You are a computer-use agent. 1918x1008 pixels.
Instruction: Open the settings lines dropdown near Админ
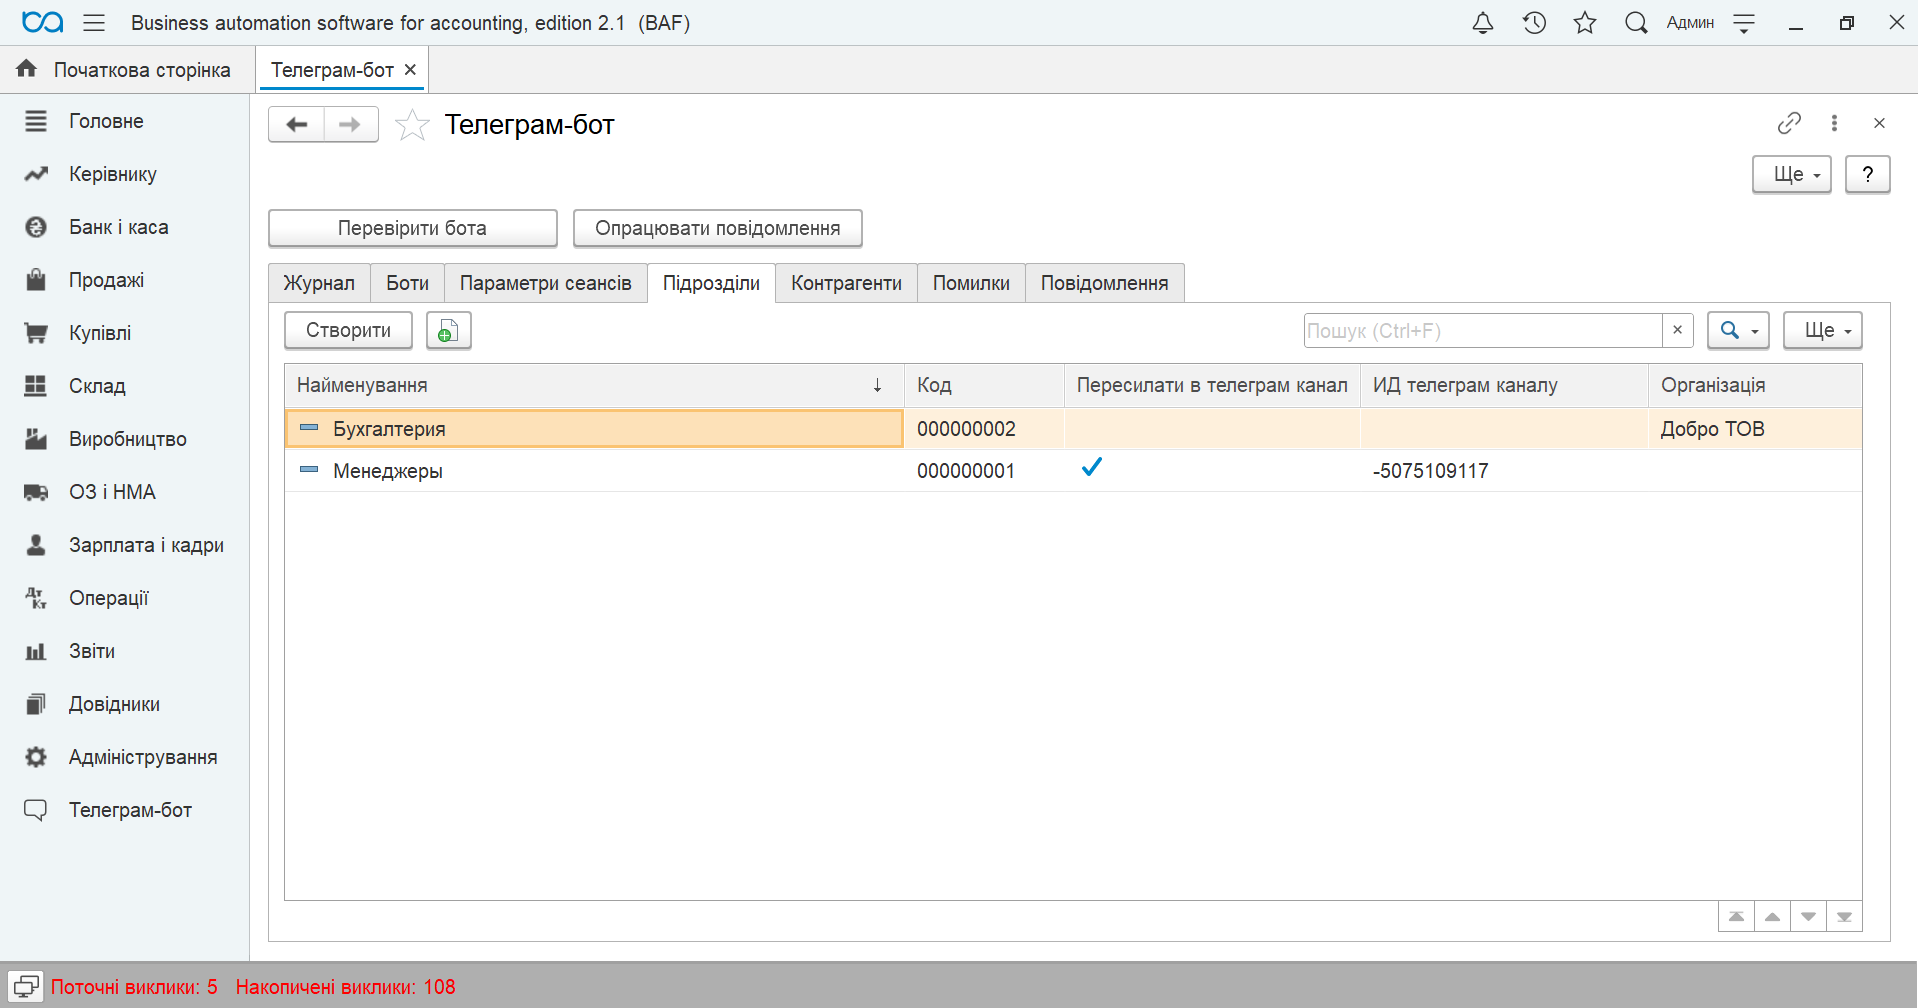coord(1744,23)
